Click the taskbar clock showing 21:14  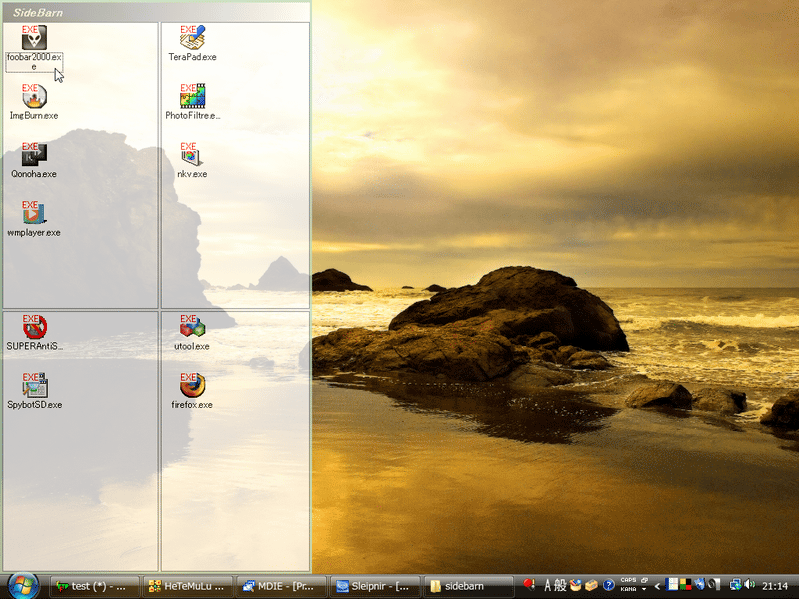coord(775,586)
